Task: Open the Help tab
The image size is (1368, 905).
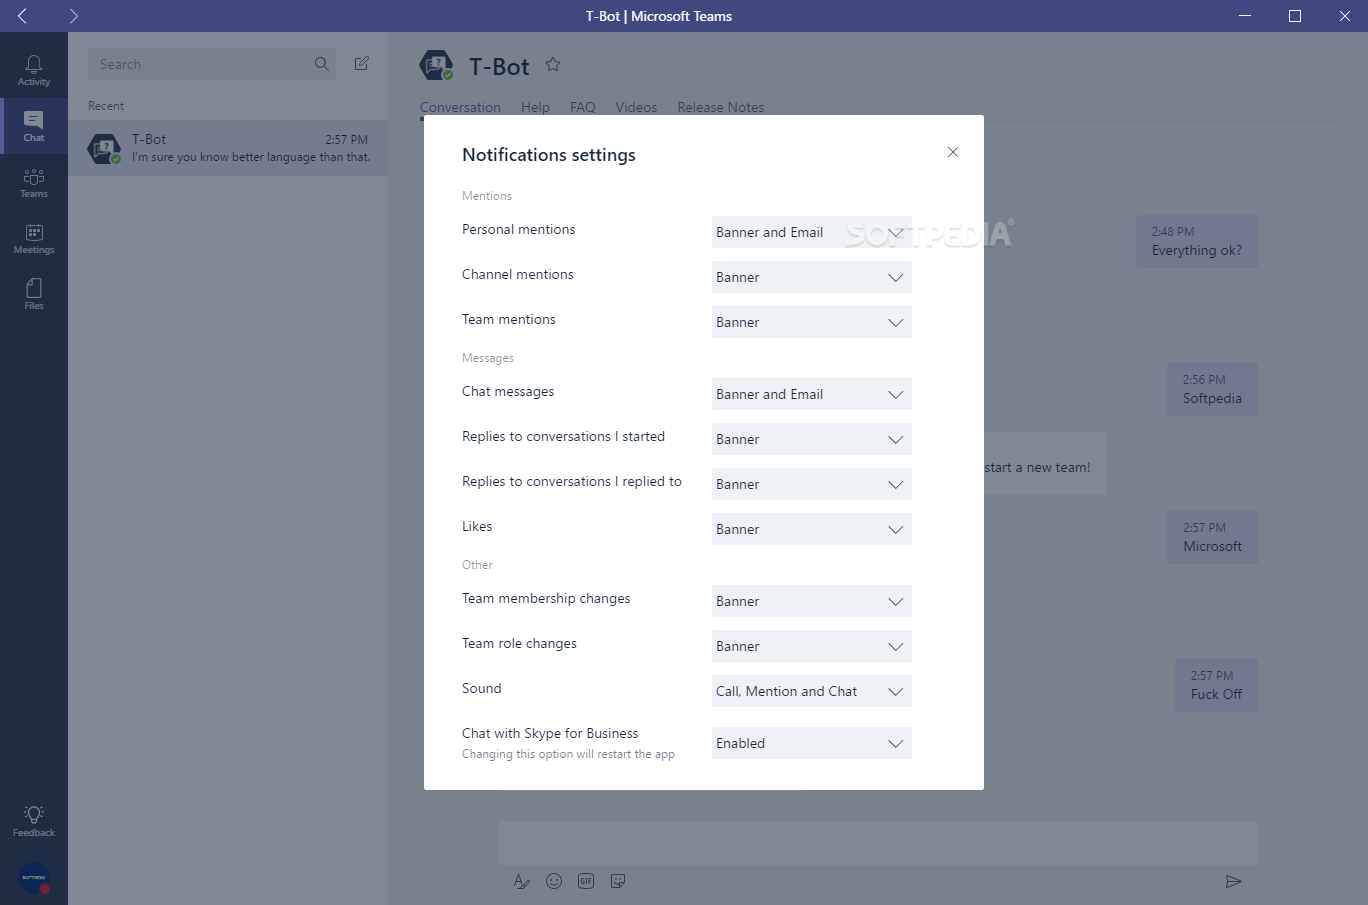Action: [535, 107]
